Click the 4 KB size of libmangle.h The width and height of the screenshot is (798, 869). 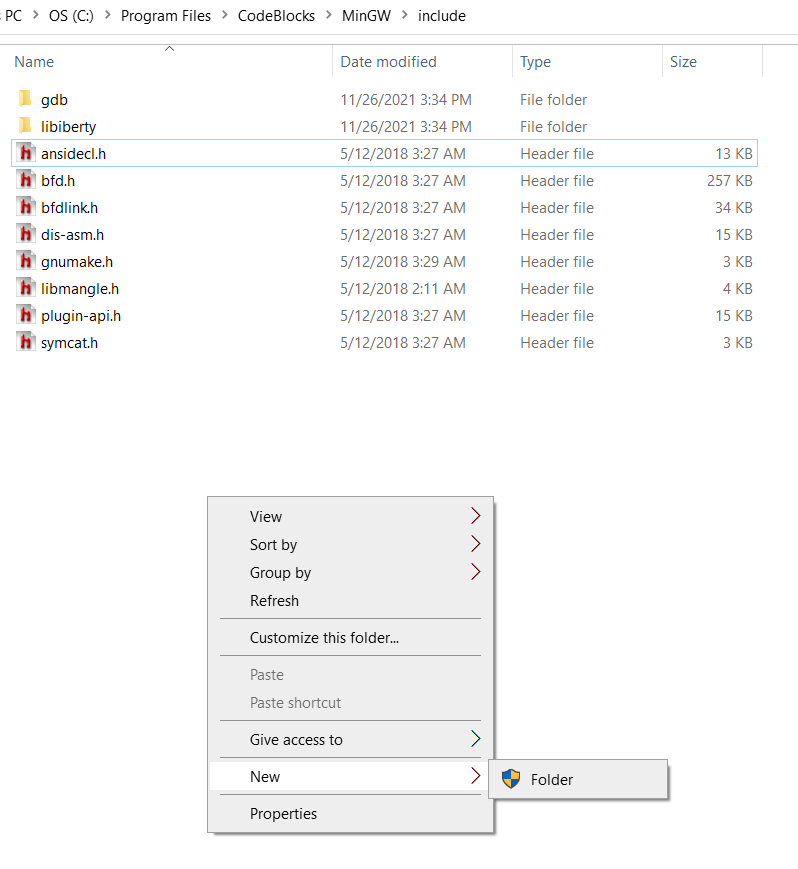click(x=738, y=289)
